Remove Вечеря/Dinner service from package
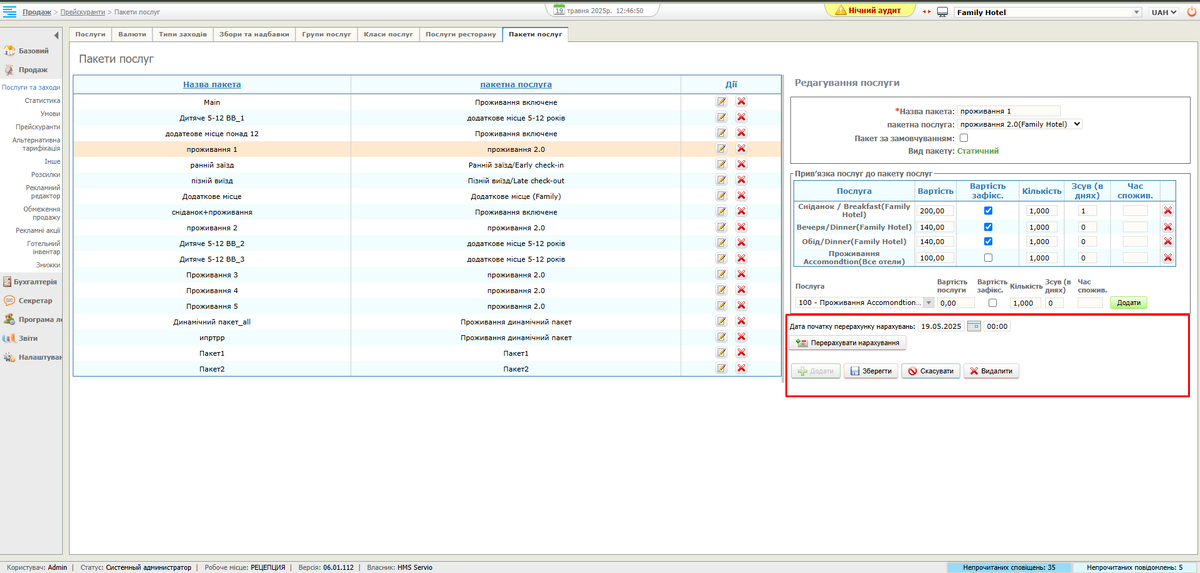1200x573 pixels. (1167, 227)
